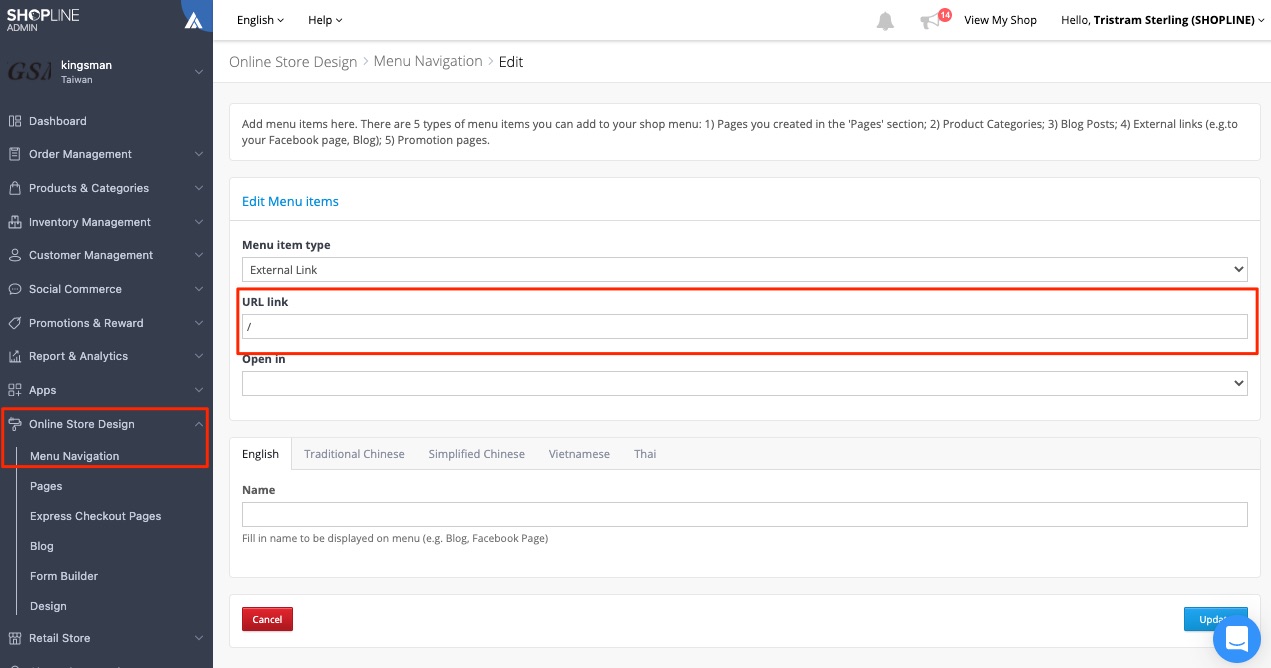Viewport: 1271px width, 668px height.
Task: Switch to the Traditional Chinese tab
Action: [354, 454]
